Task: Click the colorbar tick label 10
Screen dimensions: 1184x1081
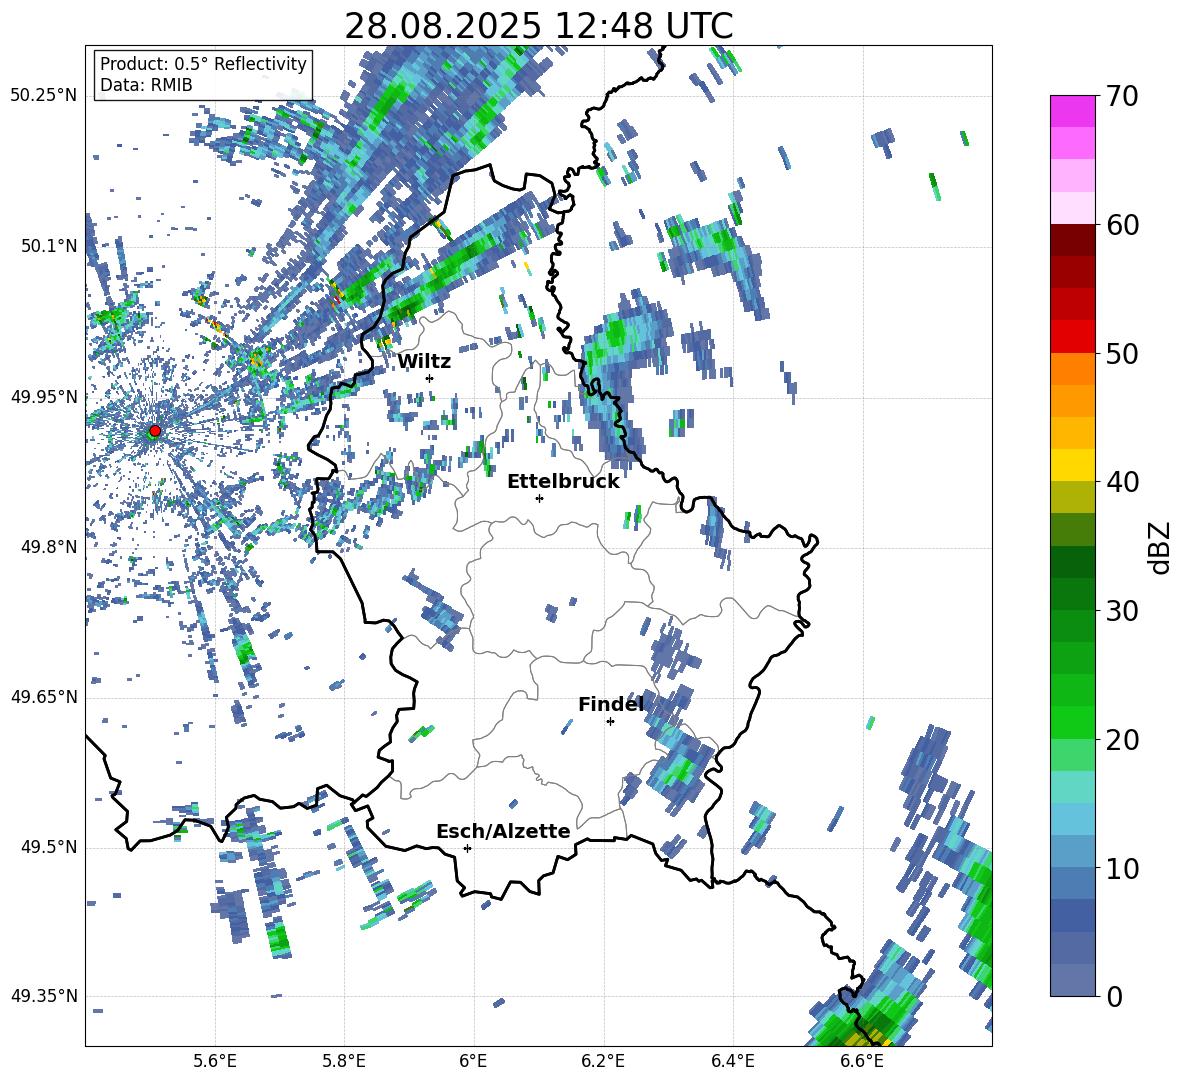Action: (1122, 868)
